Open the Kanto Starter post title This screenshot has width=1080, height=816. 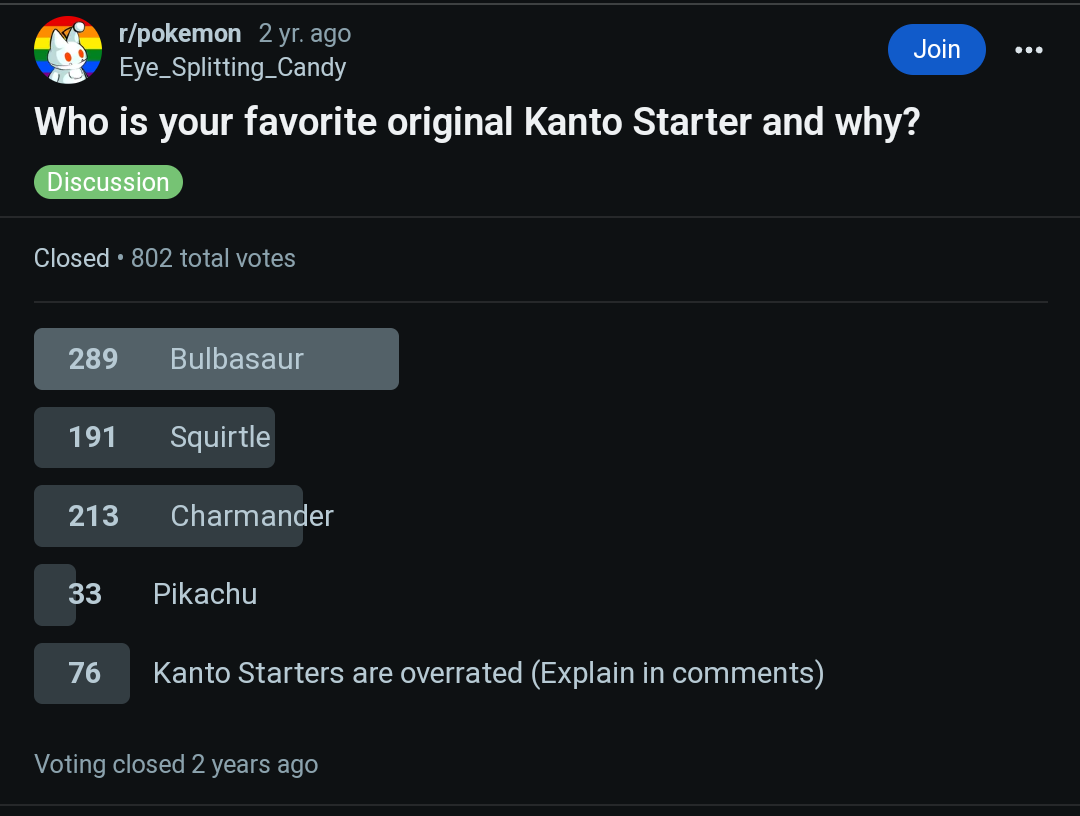click(476, 122)
